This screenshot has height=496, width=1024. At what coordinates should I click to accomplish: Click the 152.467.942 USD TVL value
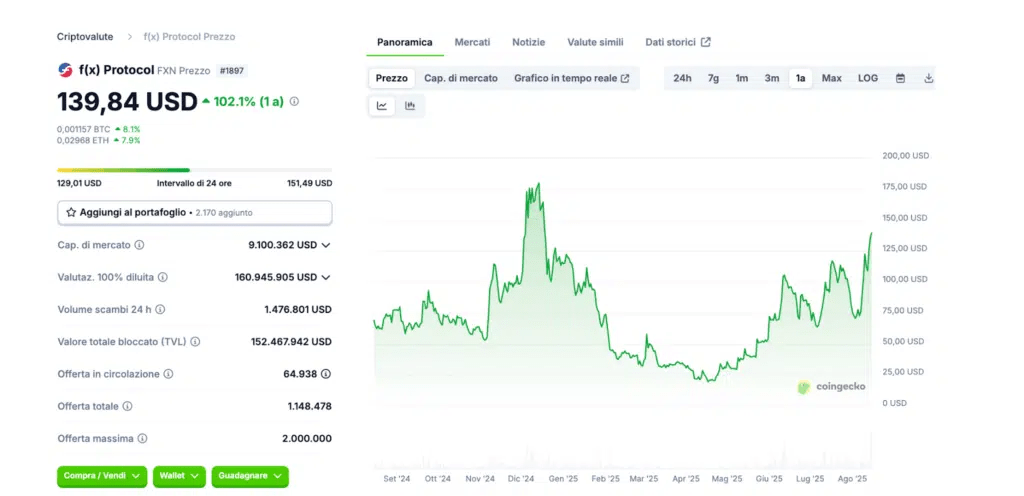tap(291, 341)
